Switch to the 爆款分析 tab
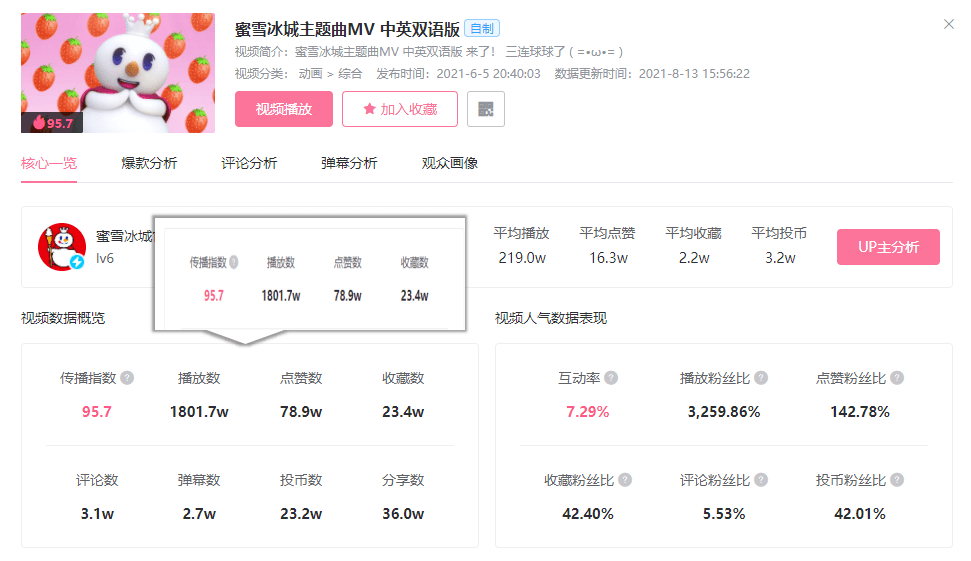The image size is (971, 561). click(x=149, y=163)
